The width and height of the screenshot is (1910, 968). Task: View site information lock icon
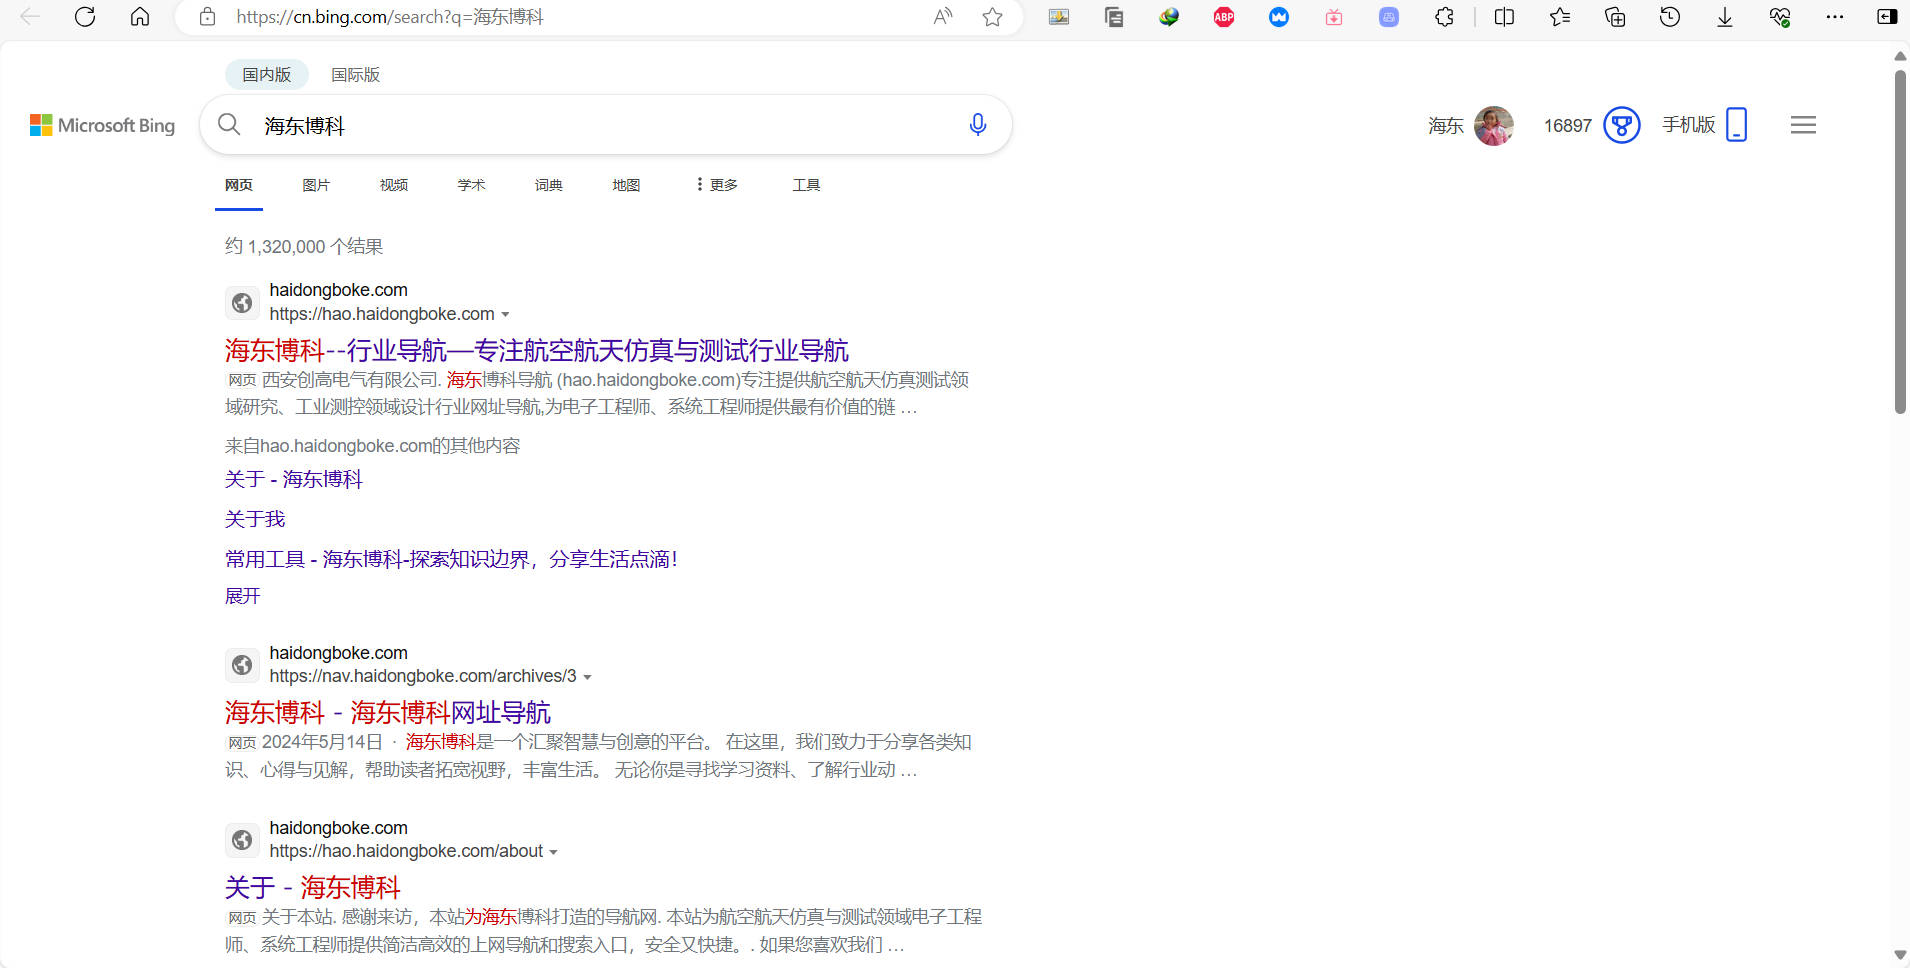(208, 17)
